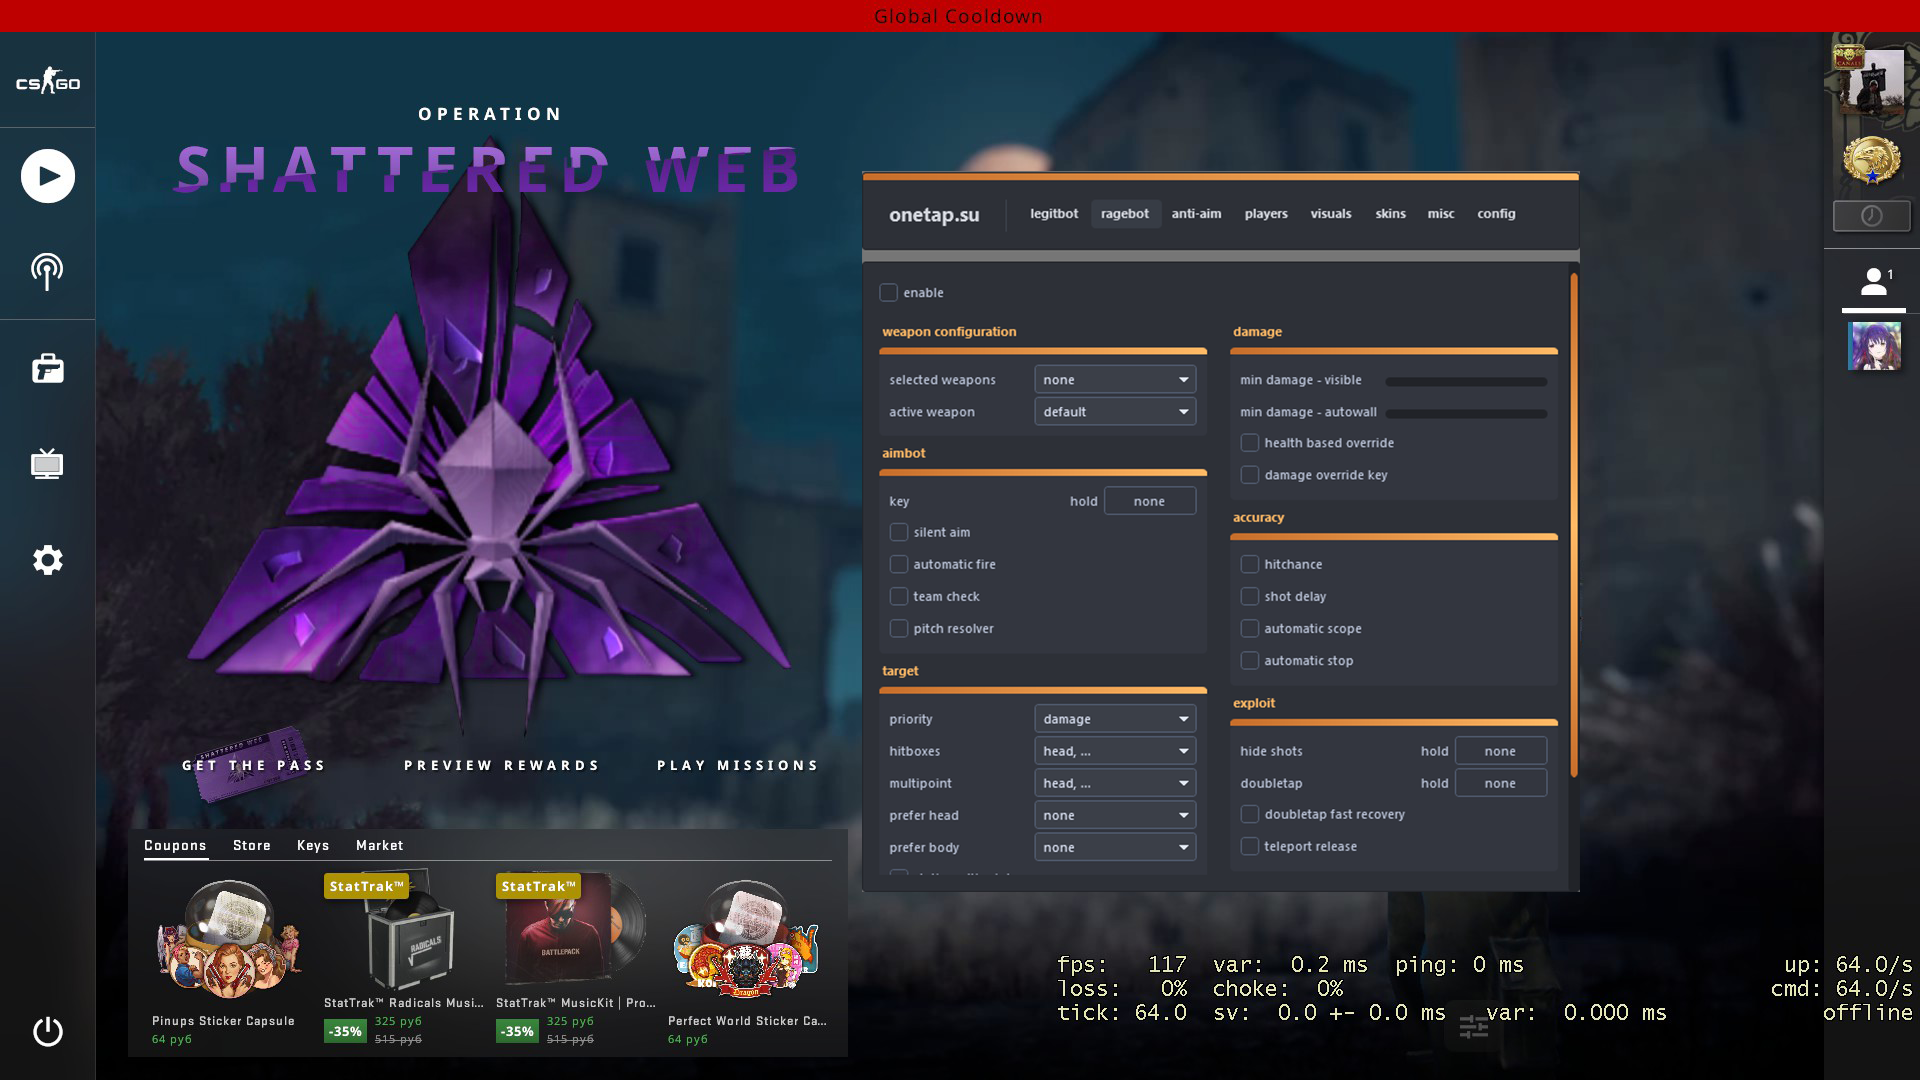The image size is (1920, 1080).
Task: Switch to skins tab
Action: click(1390, 214)
